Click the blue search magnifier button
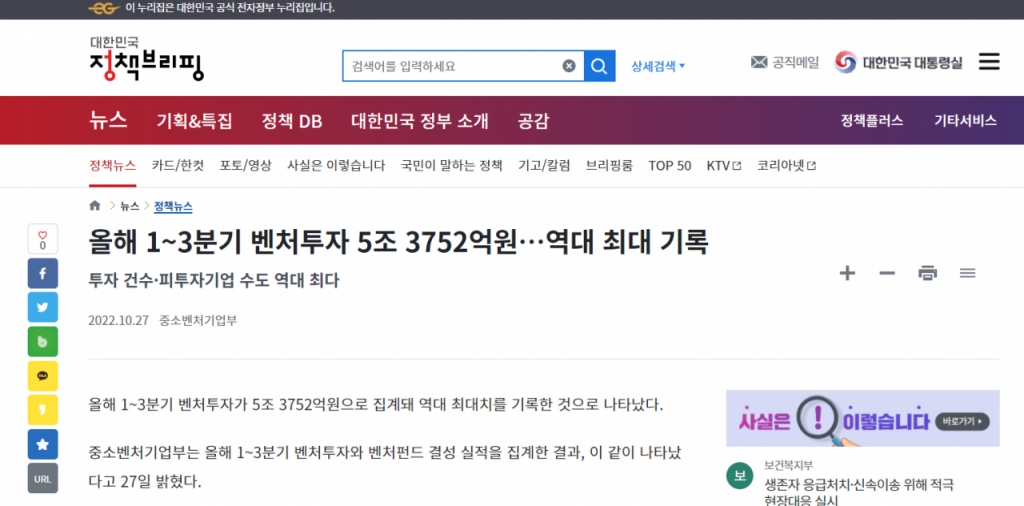This screenshot has width=1024, height=506. tap(599, 66)
